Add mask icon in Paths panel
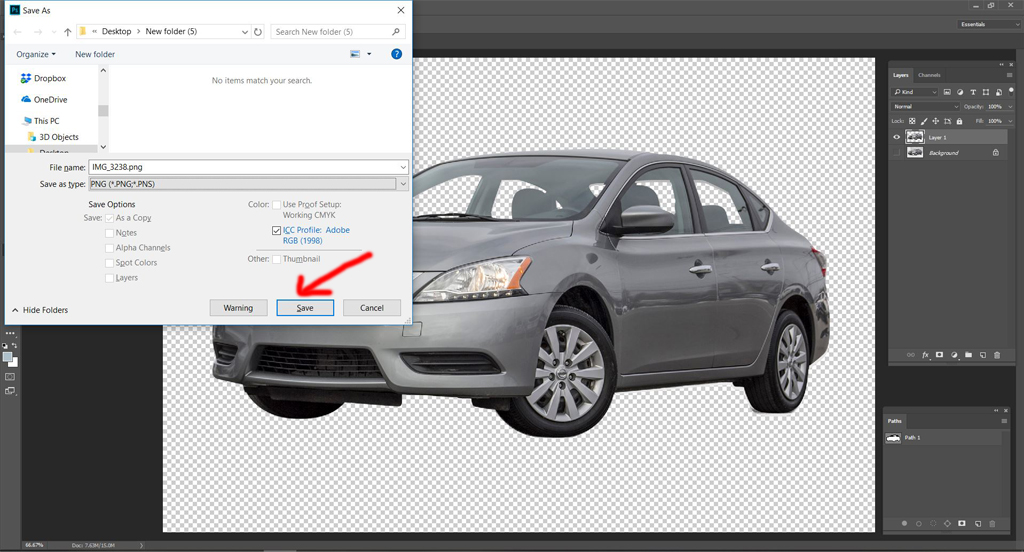The height and width of the screenshot is (552, 1024). 961,523
